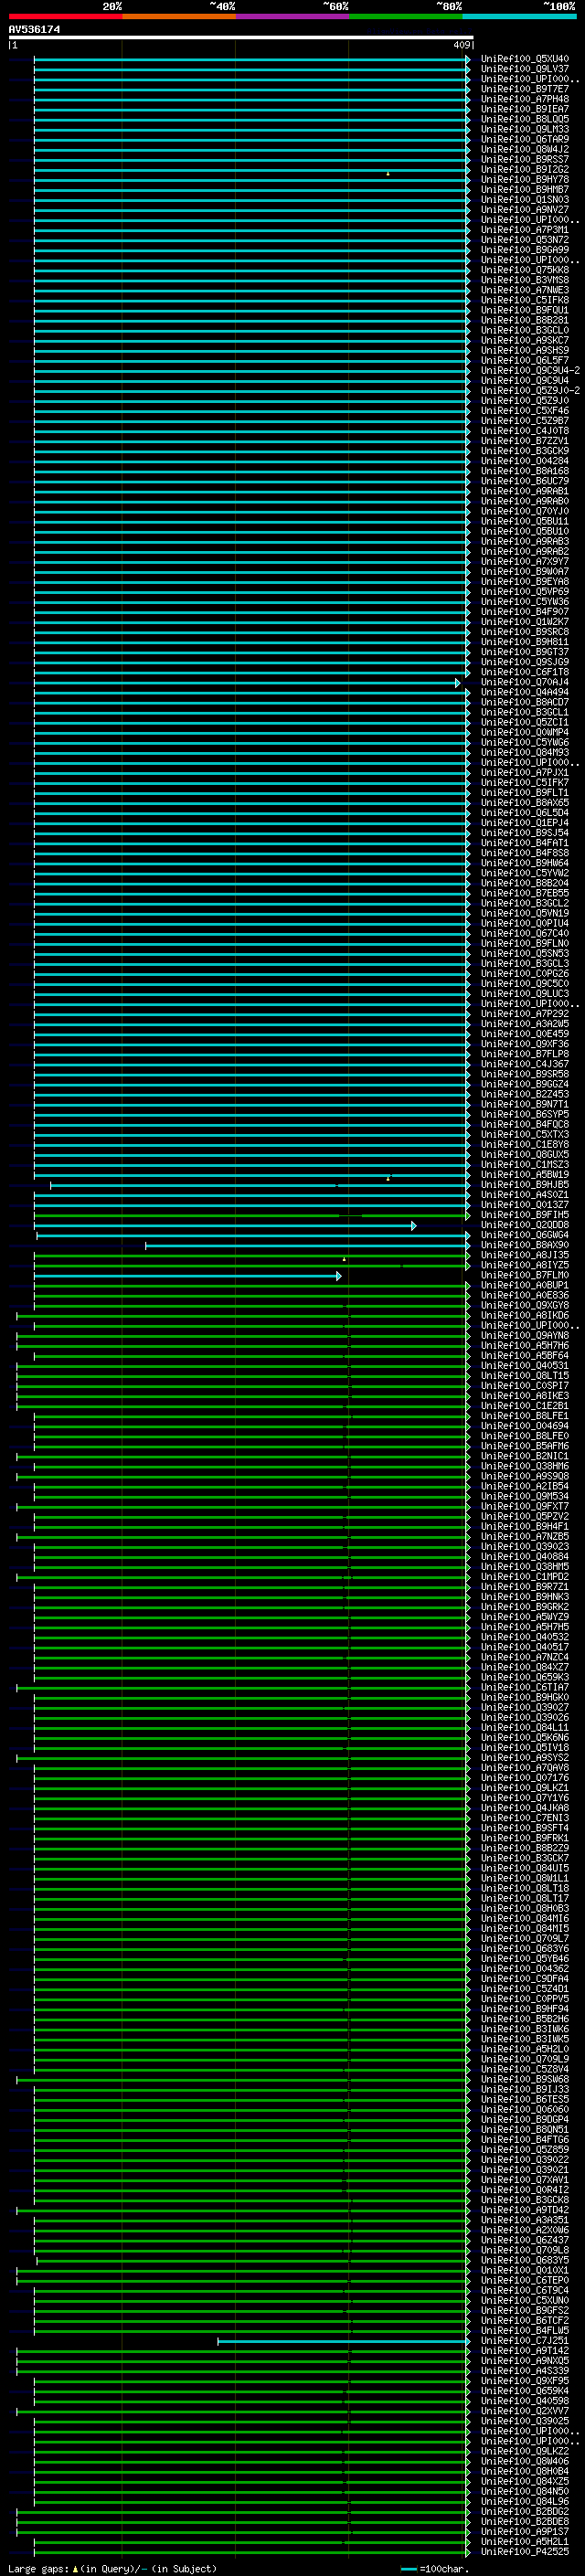Screen dimensions: 585x2576
Task: Click the orange ~40% identity legend segment
Action: coord(179,16)
